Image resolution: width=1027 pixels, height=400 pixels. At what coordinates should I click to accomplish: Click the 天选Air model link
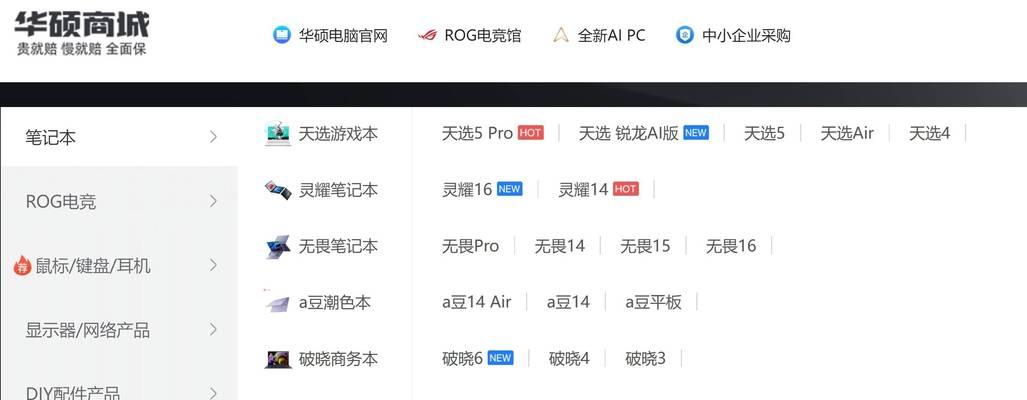pyautogui.click(x=847, y=134)
